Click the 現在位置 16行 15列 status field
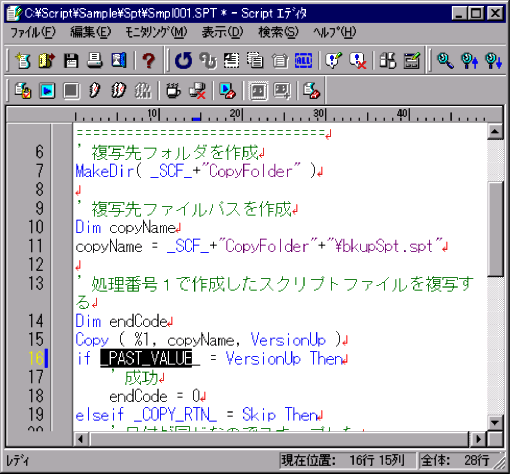 click(347, 461)
